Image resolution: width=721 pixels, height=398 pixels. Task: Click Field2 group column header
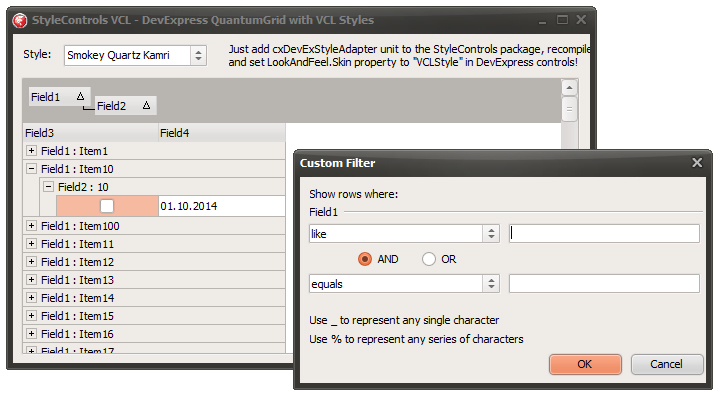[126, 106]
